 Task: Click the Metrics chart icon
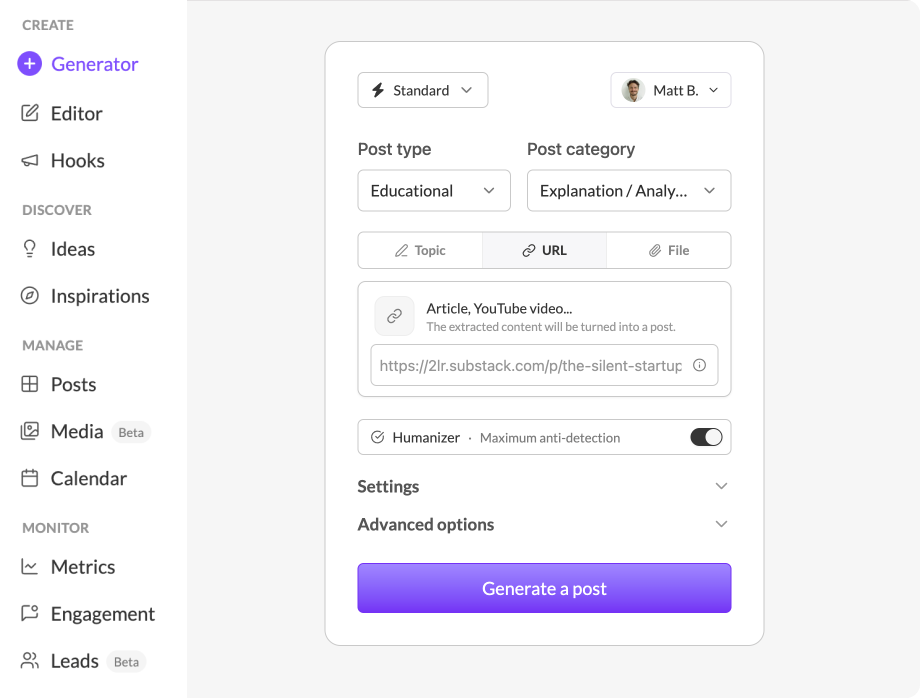tap(29, 566)
